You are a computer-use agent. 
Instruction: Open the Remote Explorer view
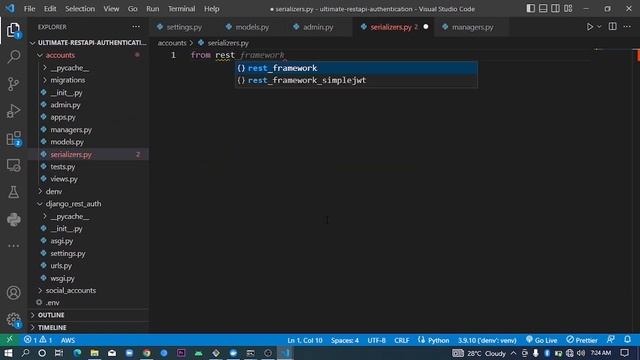[13, 165]
